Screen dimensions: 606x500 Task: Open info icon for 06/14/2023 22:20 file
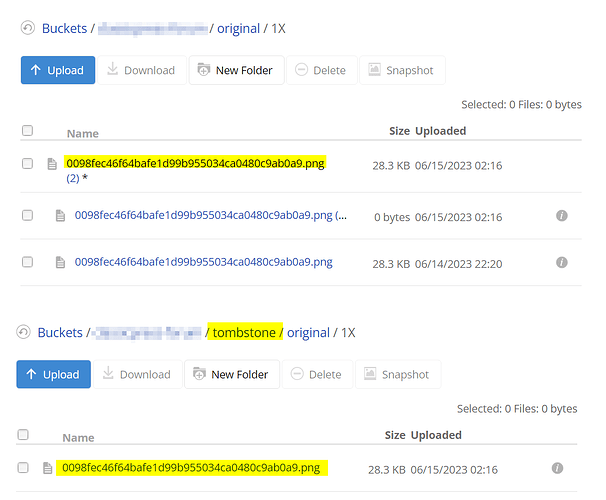pyautogui.click(x=562, y=263)
